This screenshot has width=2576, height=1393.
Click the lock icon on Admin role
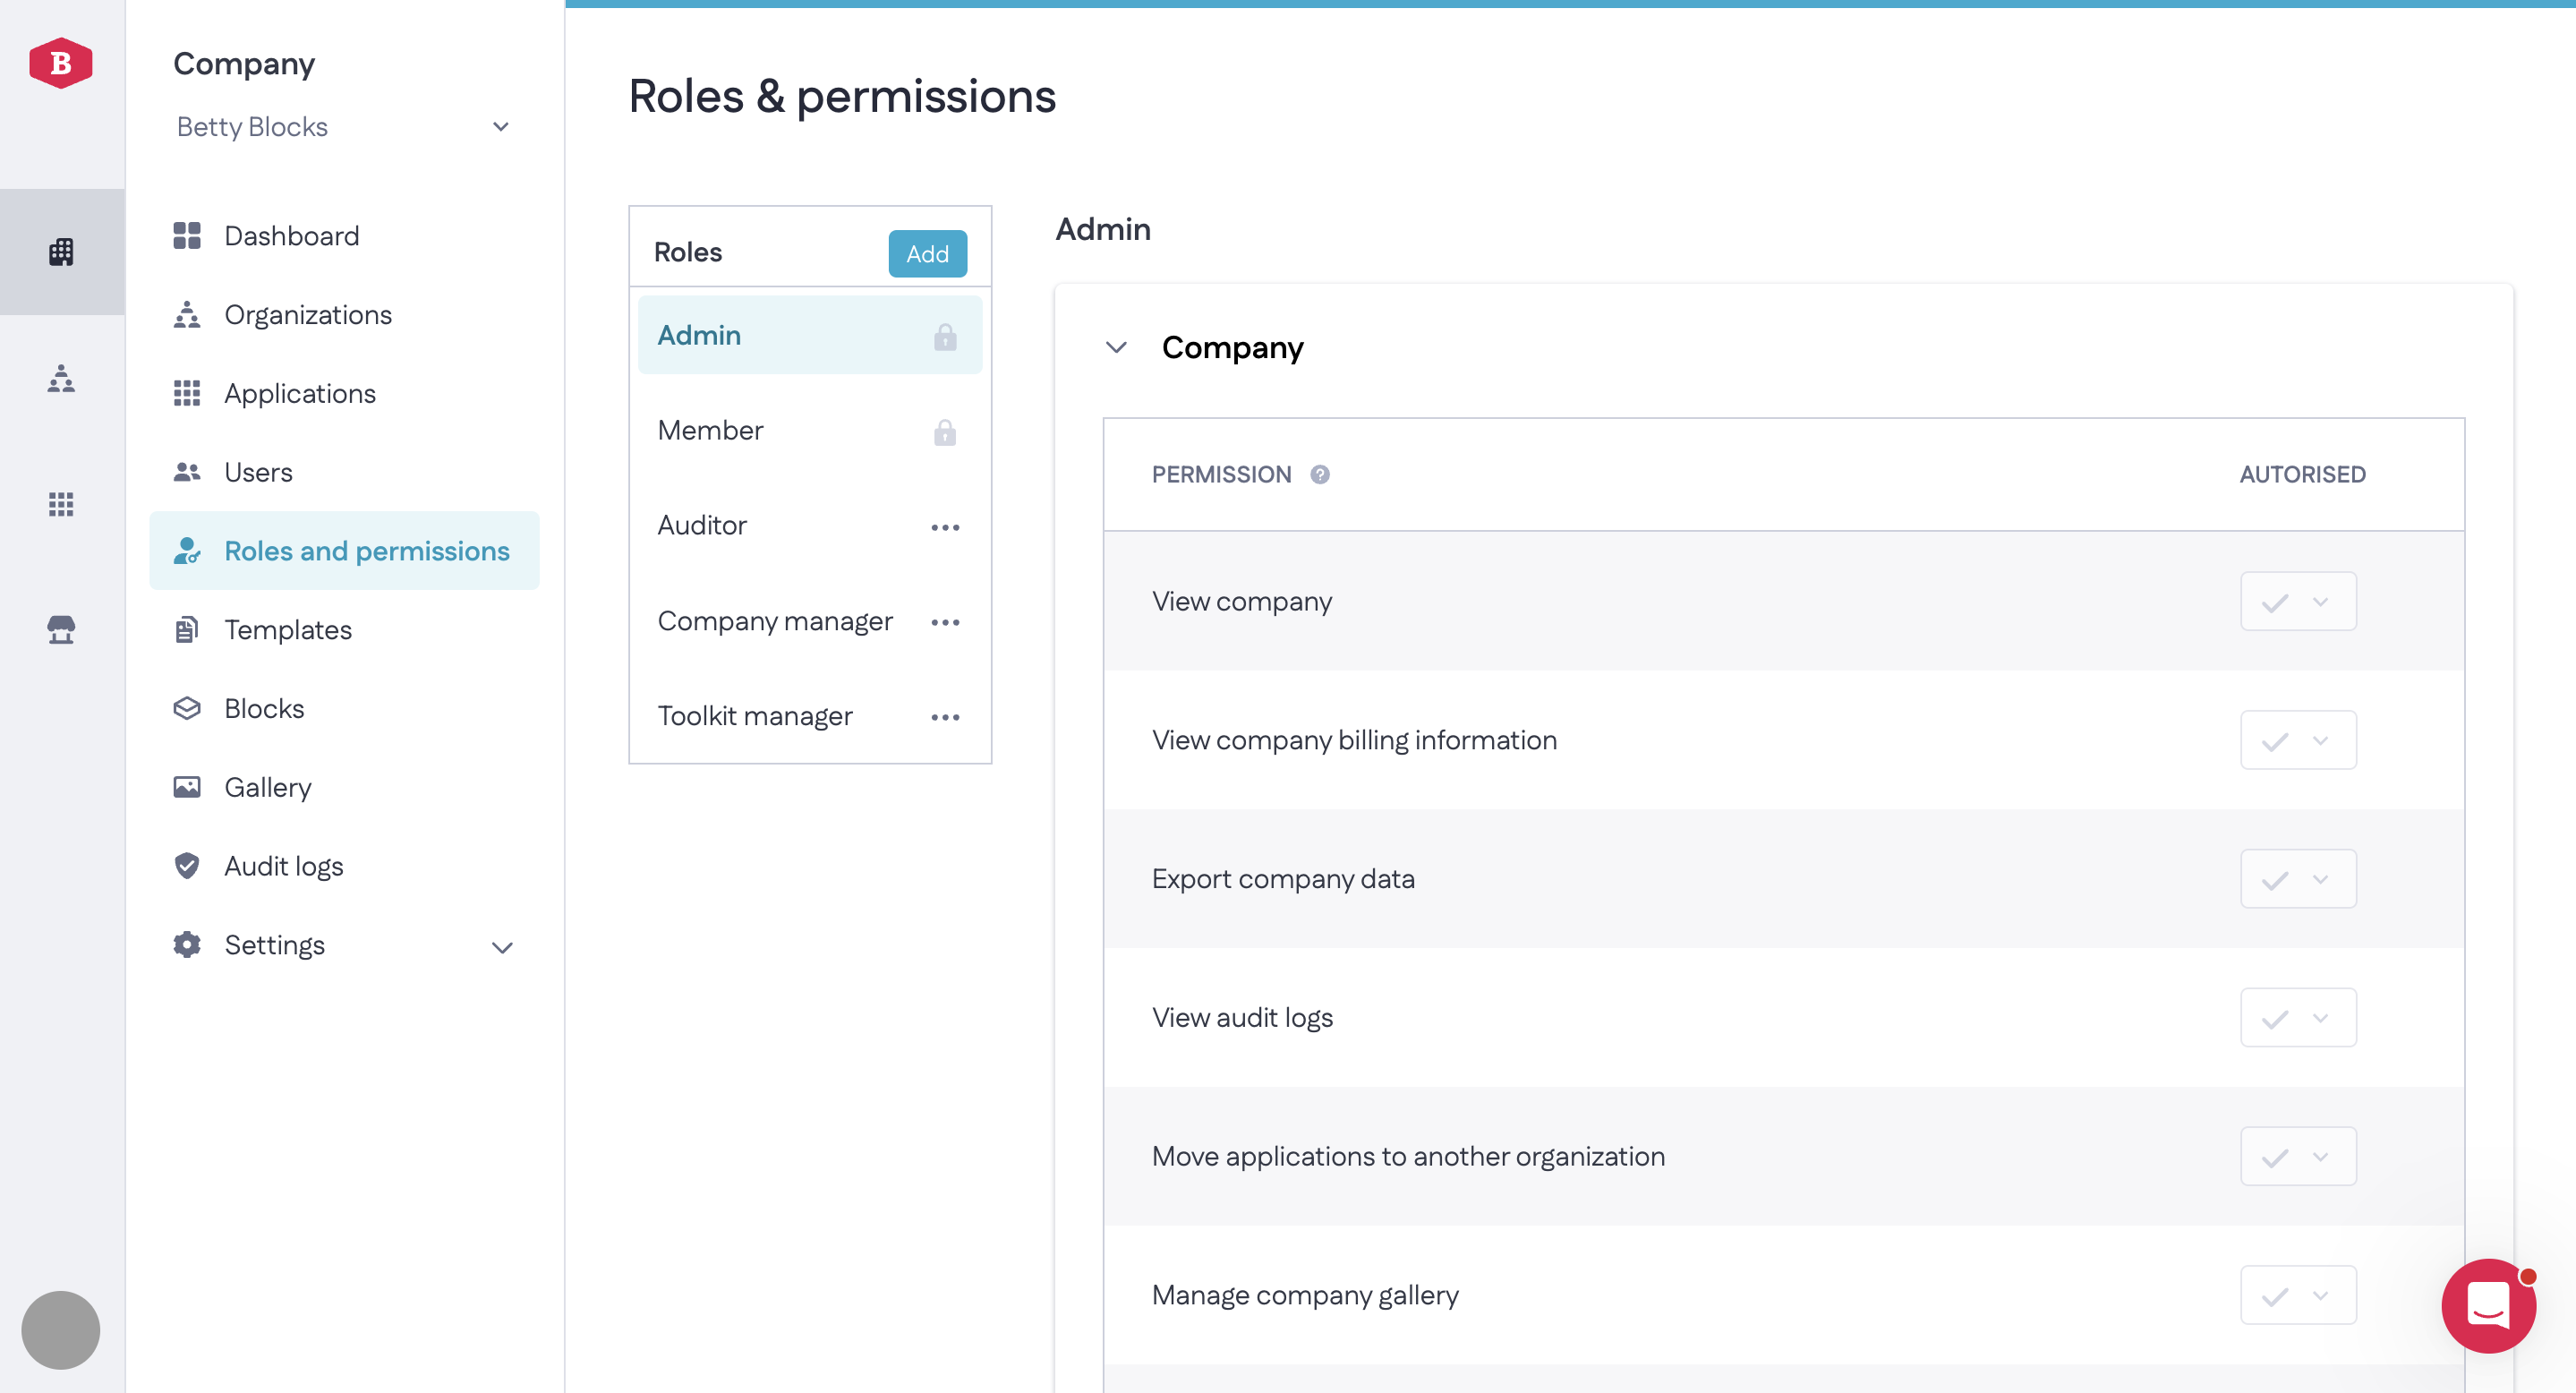click(945, 337)
